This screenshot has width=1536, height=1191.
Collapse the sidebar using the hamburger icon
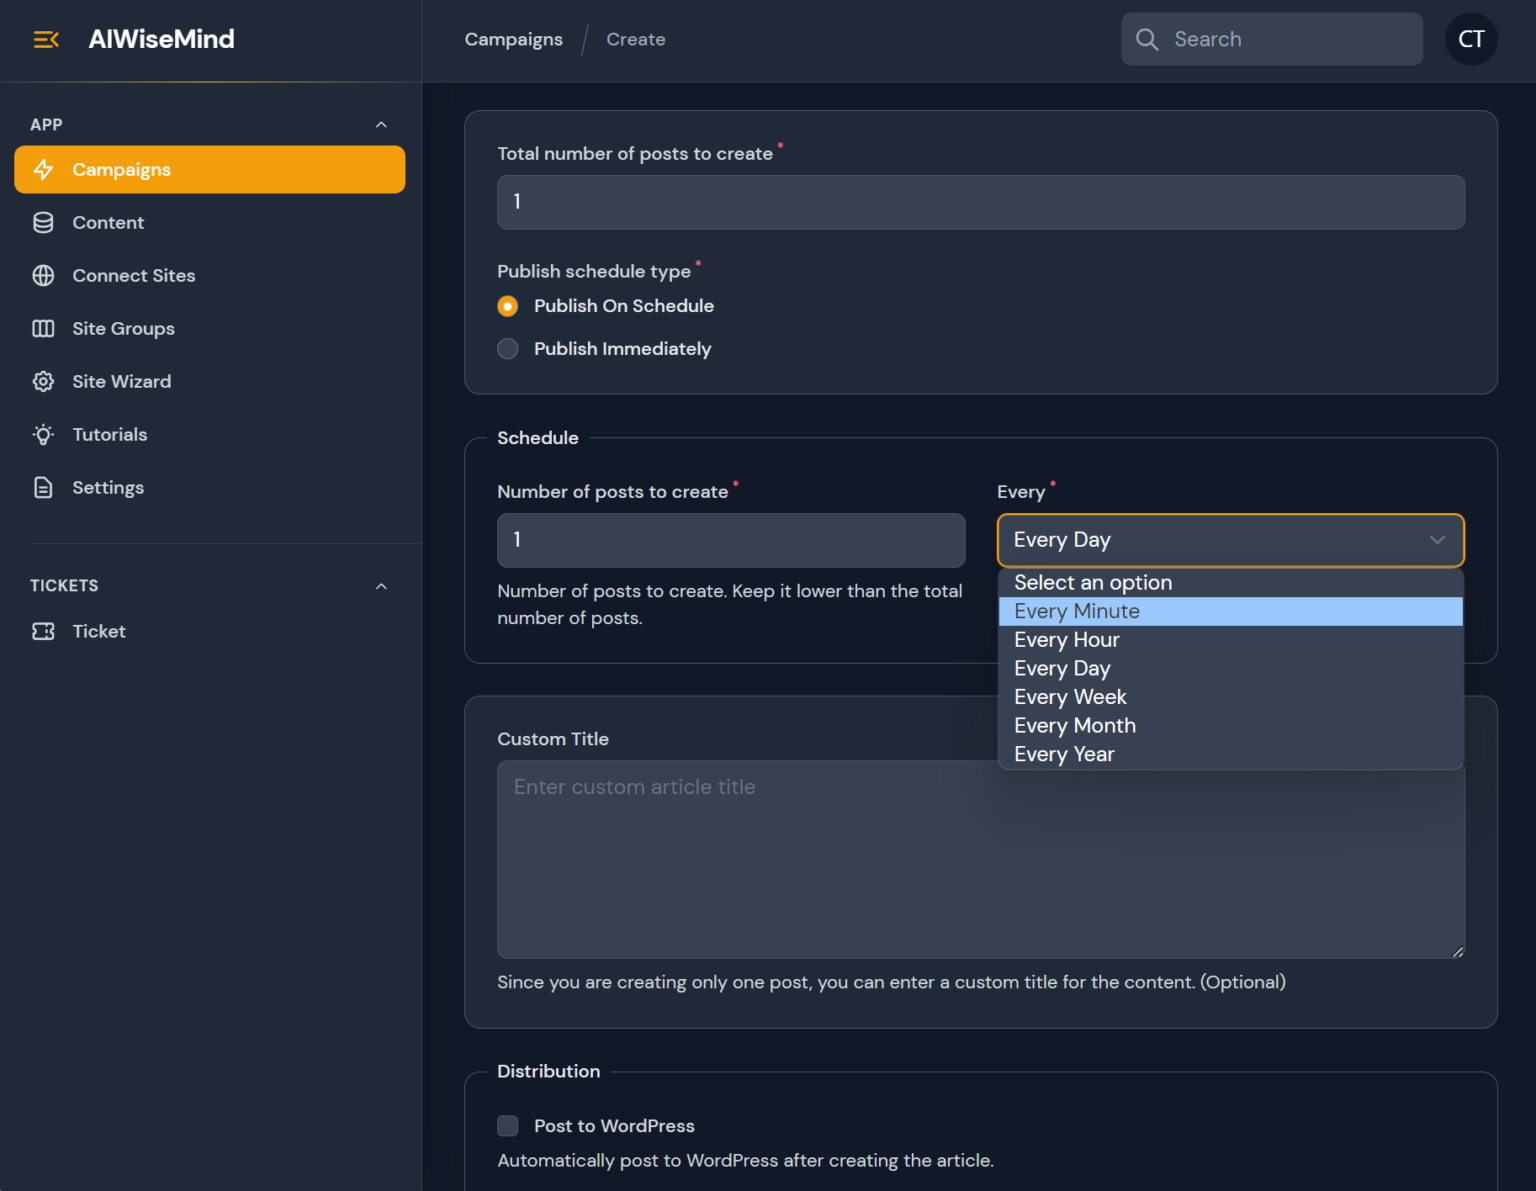(x=46, y=39)
